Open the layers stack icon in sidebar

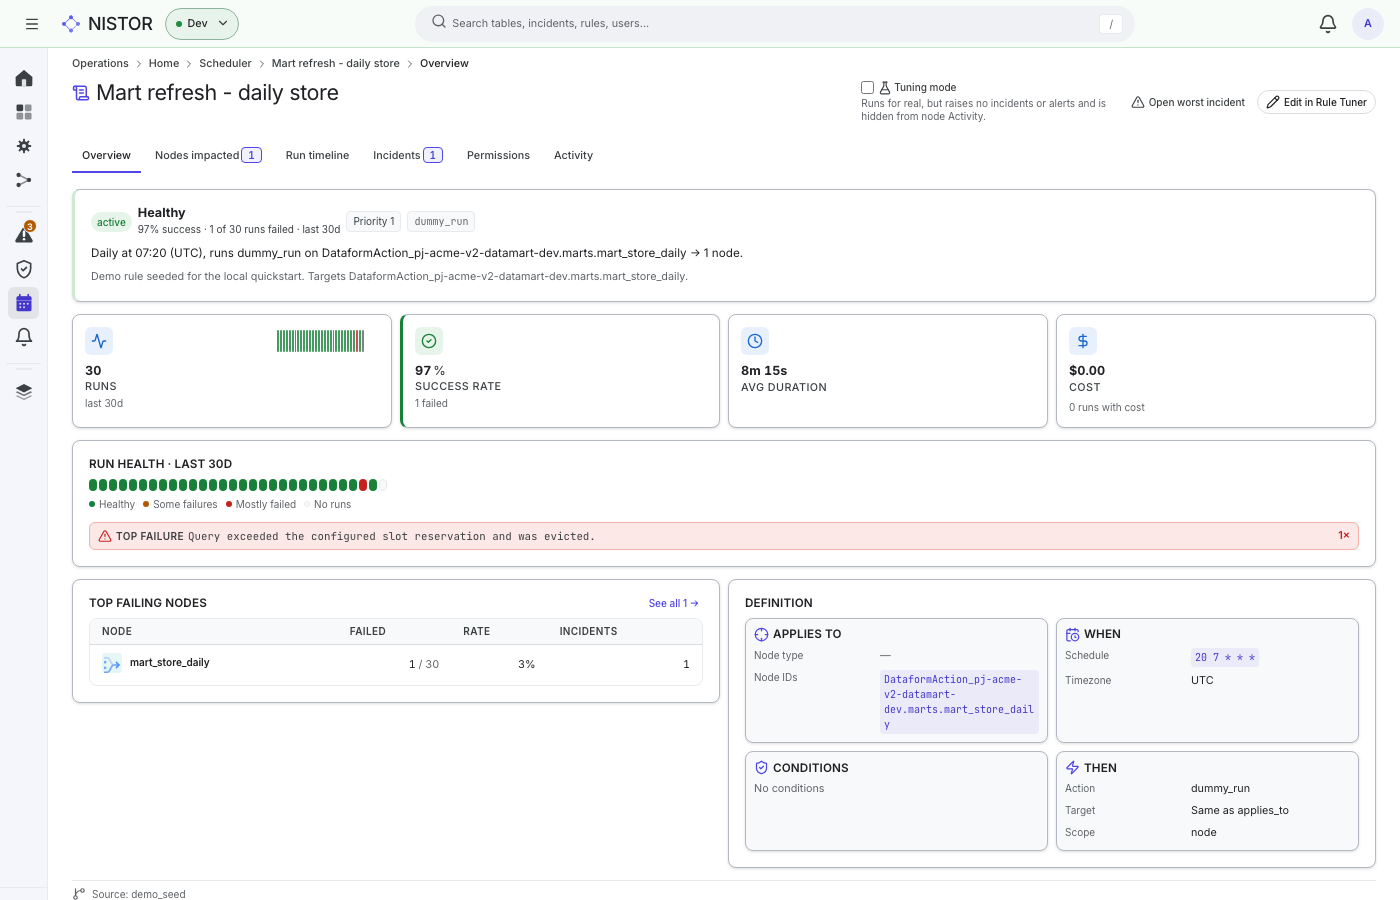pos(24,391)
